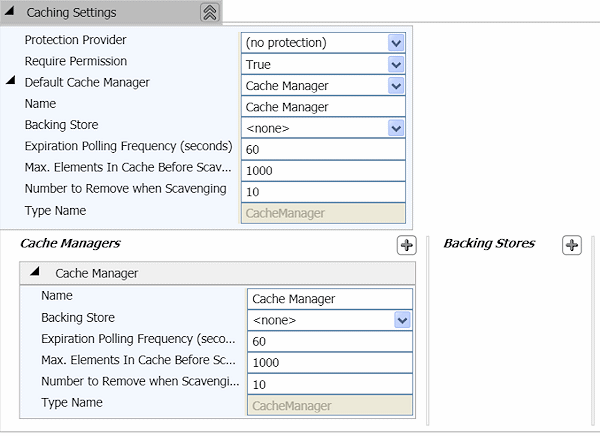This screenshot has height=436, width=600.
Task: Click the top Name field
Action: tap(322, 107)
